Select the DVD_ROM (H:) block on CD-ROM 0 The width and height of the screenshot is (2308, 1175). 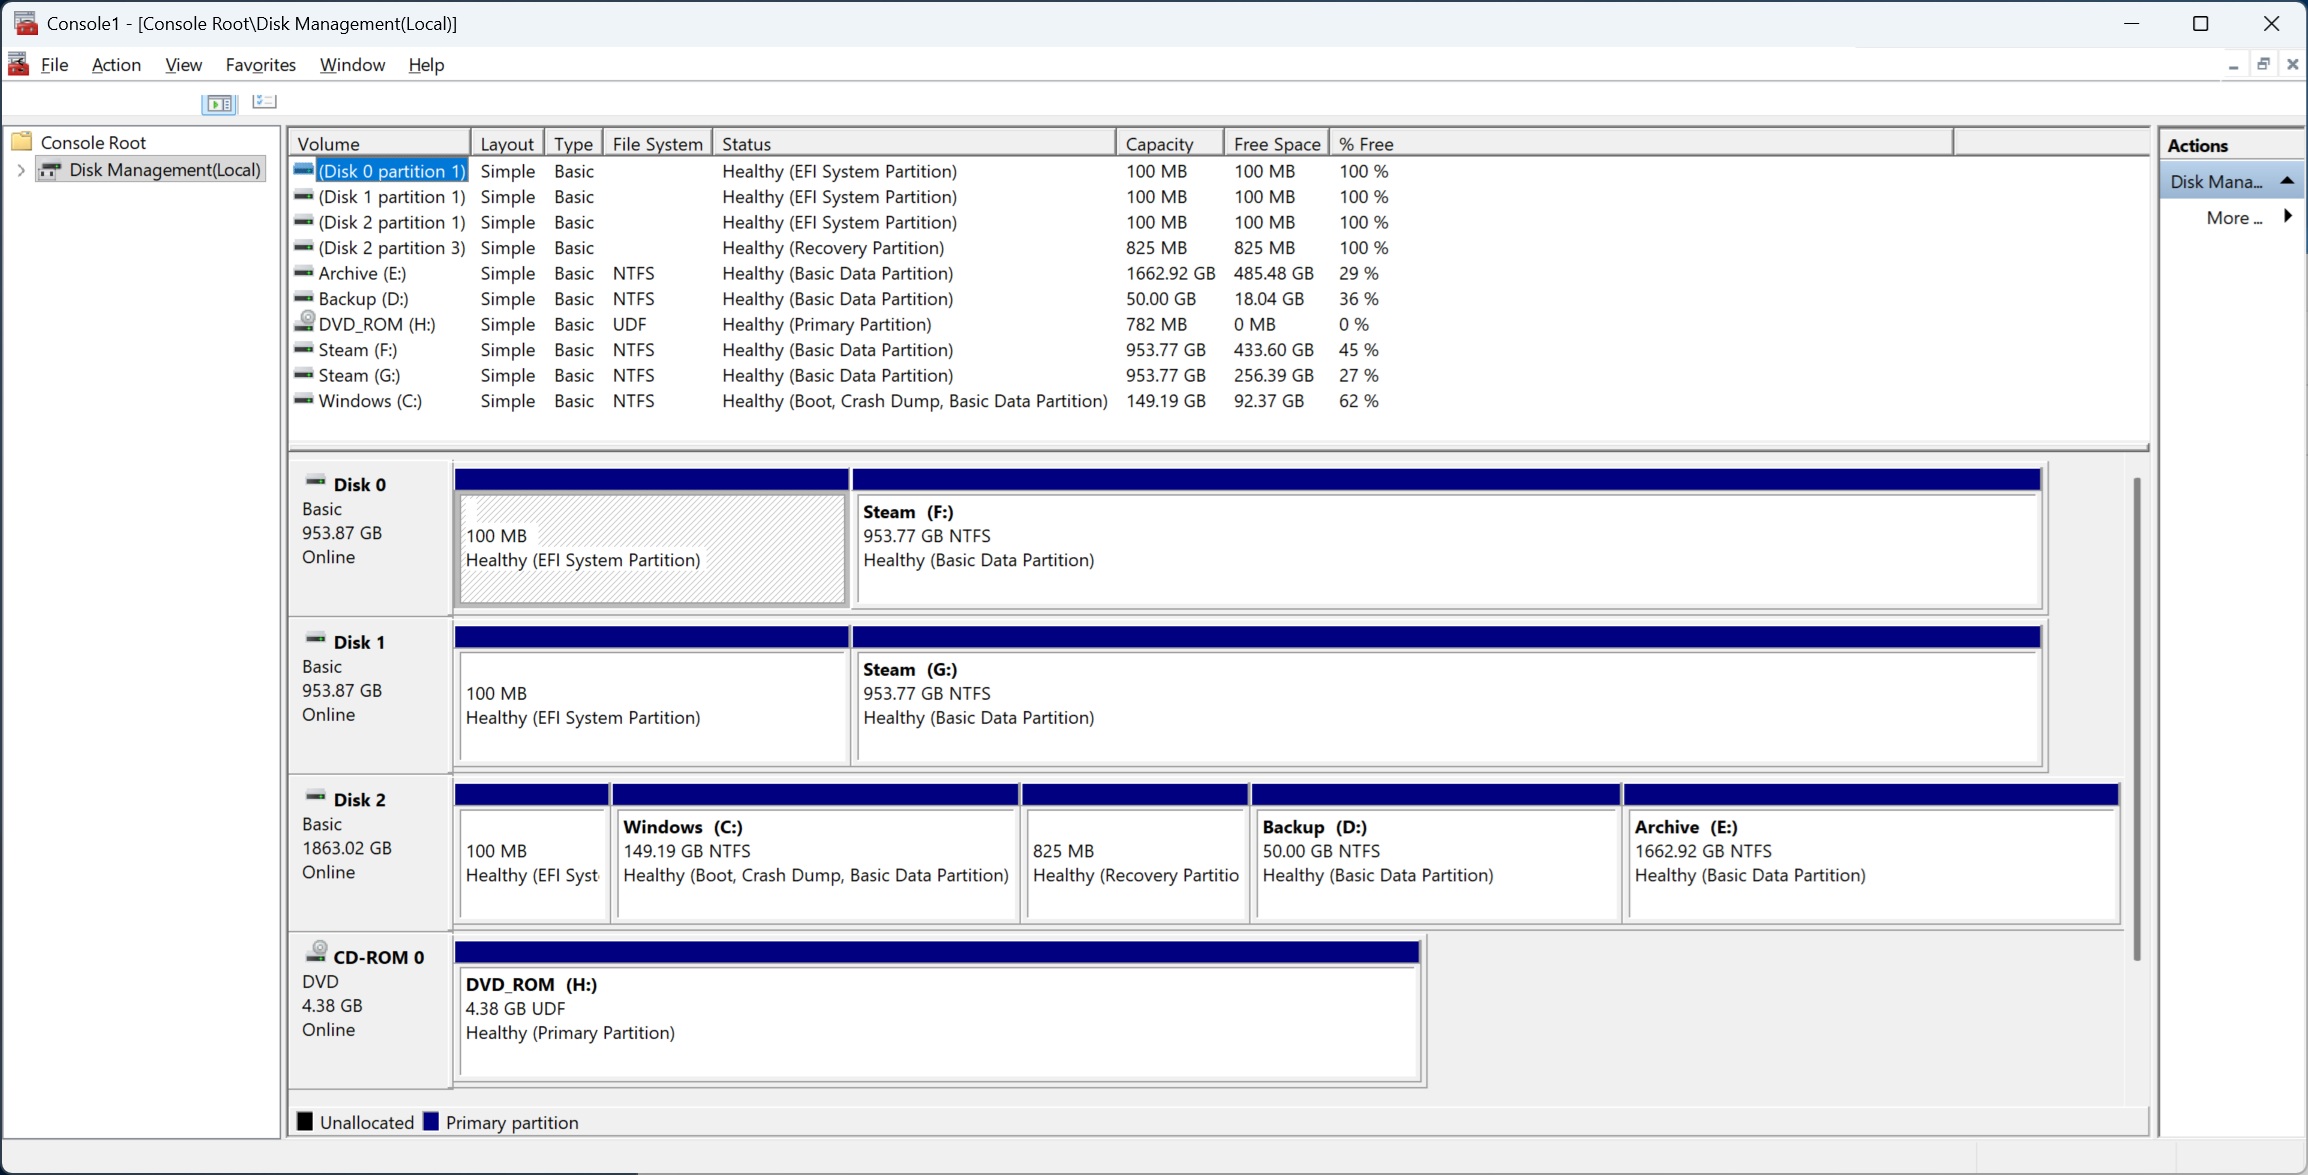937,1010
